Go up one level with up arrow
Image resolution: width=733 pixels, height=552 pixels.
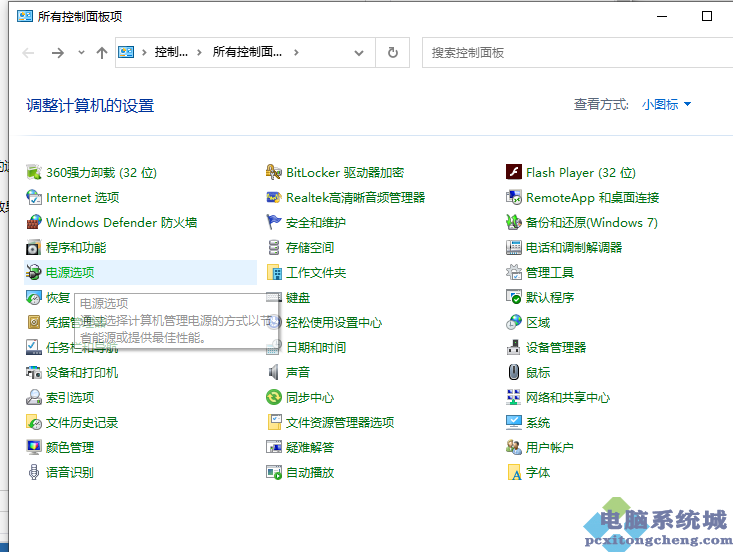click(101, 52)
